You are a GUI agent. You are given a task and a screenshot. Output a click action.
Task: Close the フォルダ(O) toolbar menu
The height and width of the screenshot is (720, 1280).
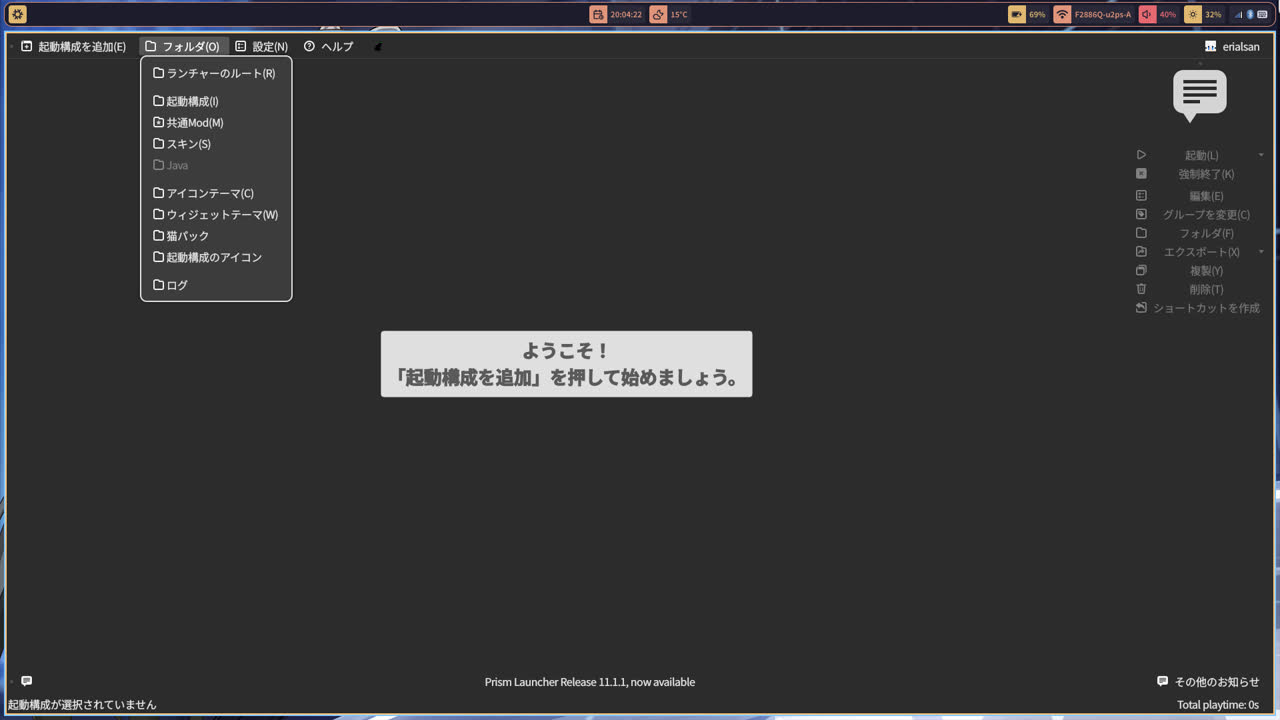tap(183, 46)
